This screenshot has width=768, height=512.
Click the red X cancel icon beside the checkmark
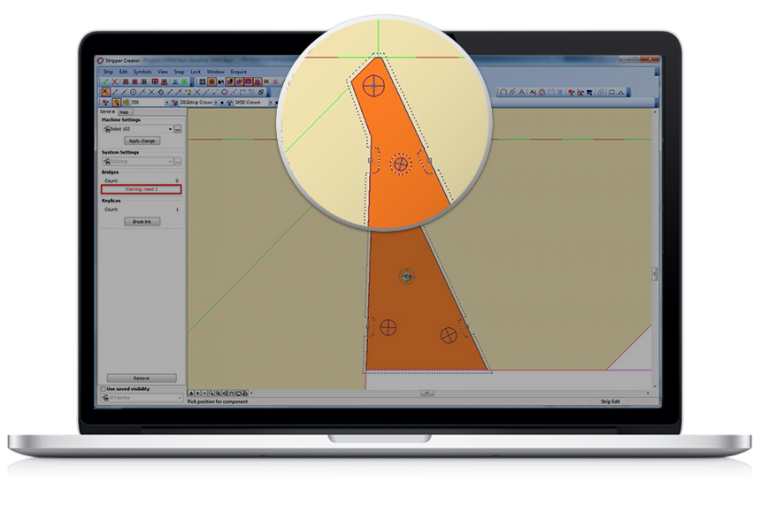pos(114,82)
